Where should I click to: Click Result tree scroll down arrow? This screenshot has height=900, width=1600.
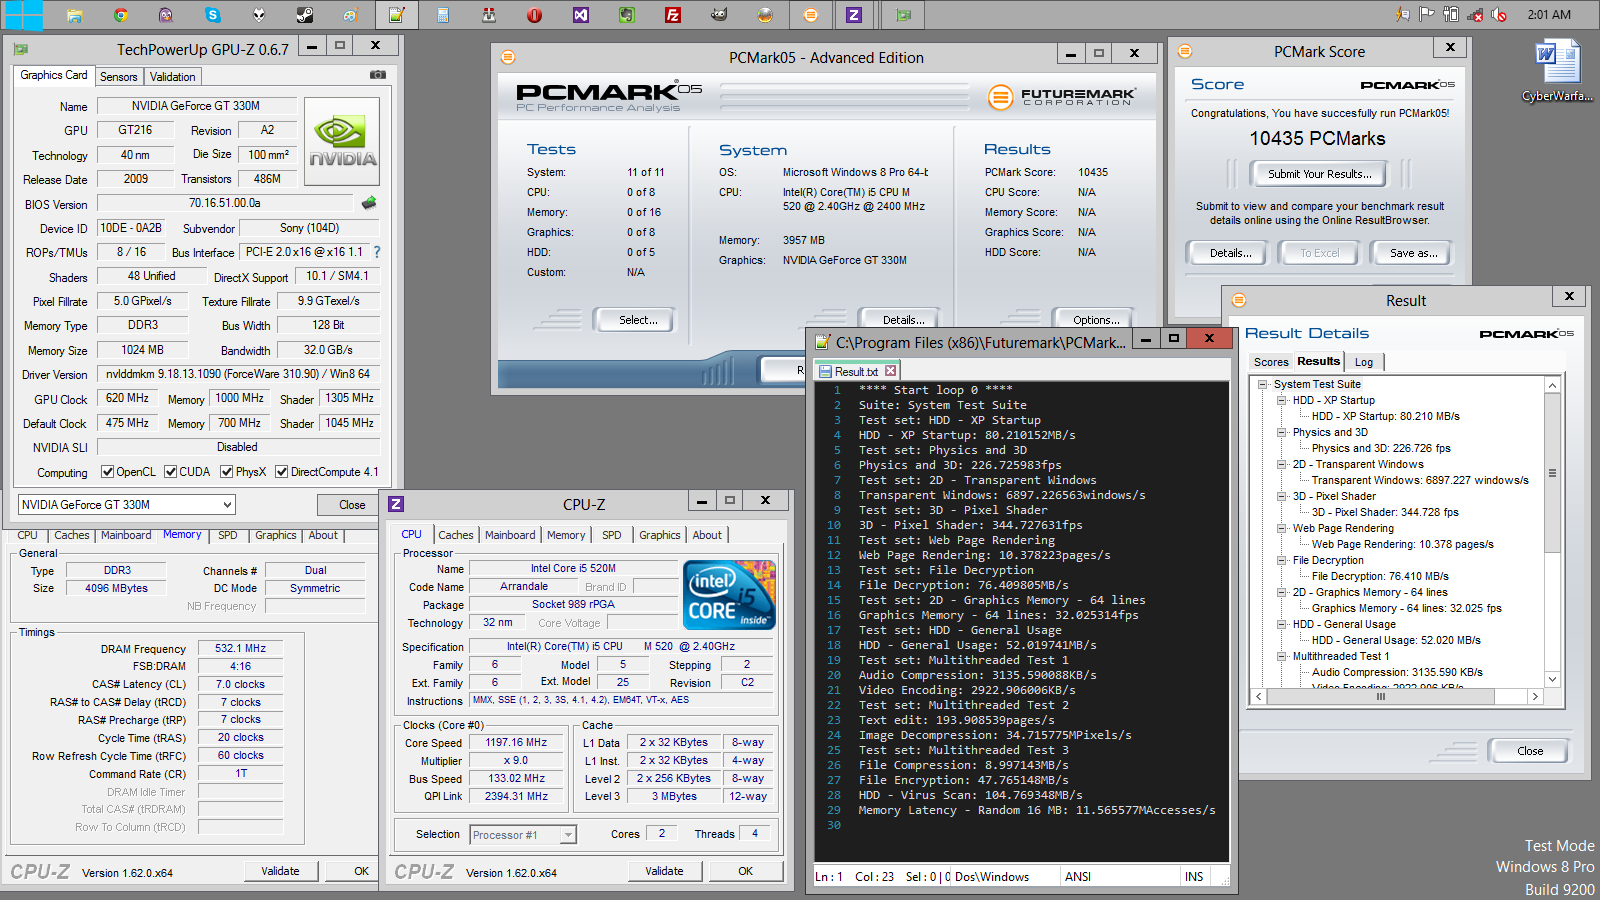(x=1552, y=679)
